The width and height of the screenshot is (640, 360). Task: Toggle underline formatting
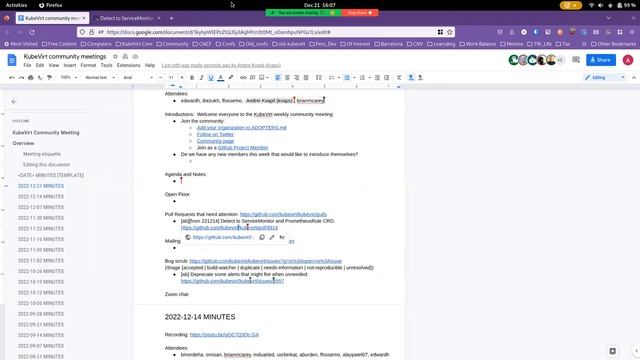(x=211, y=78)
